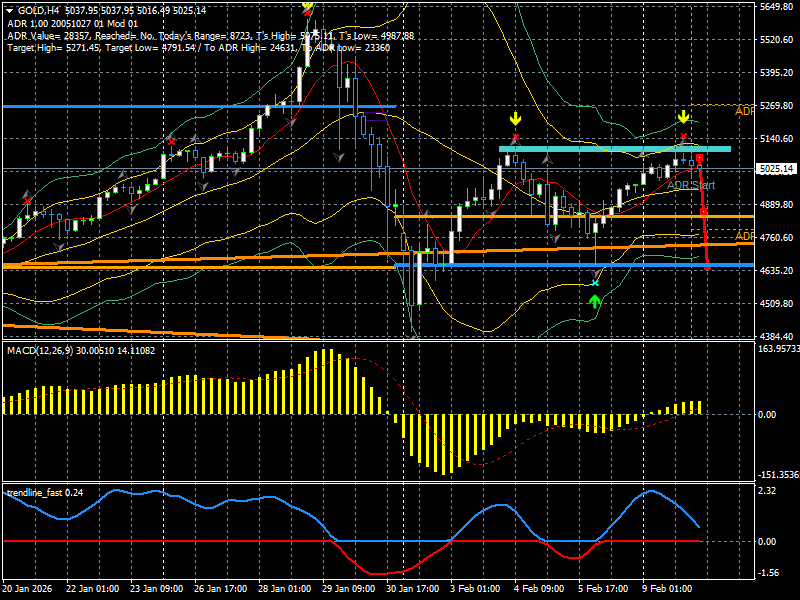Click the MACD scale value 163.95733

click(x=779, y=349)
